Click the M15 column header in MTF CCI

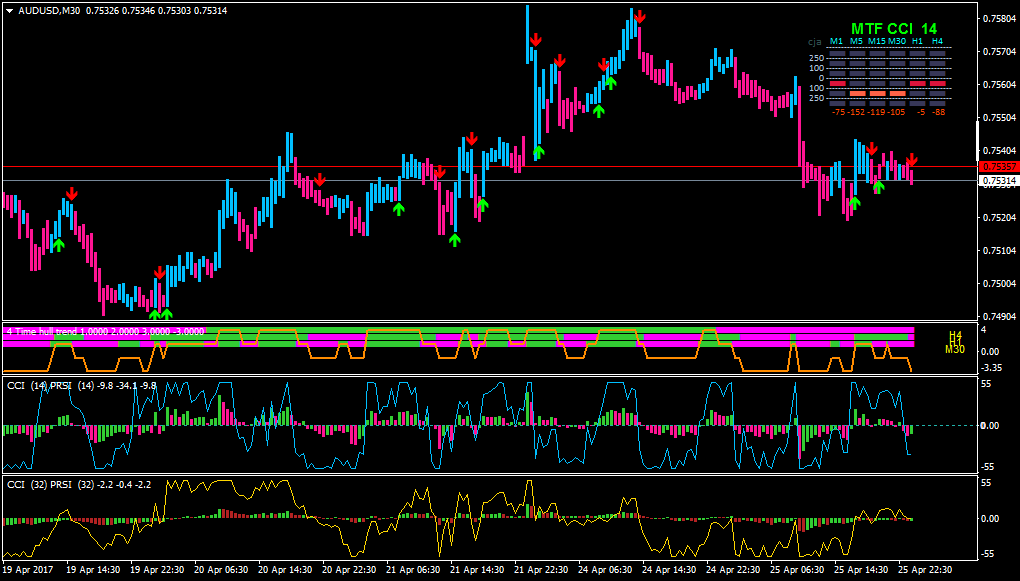(x=876, y=42)
